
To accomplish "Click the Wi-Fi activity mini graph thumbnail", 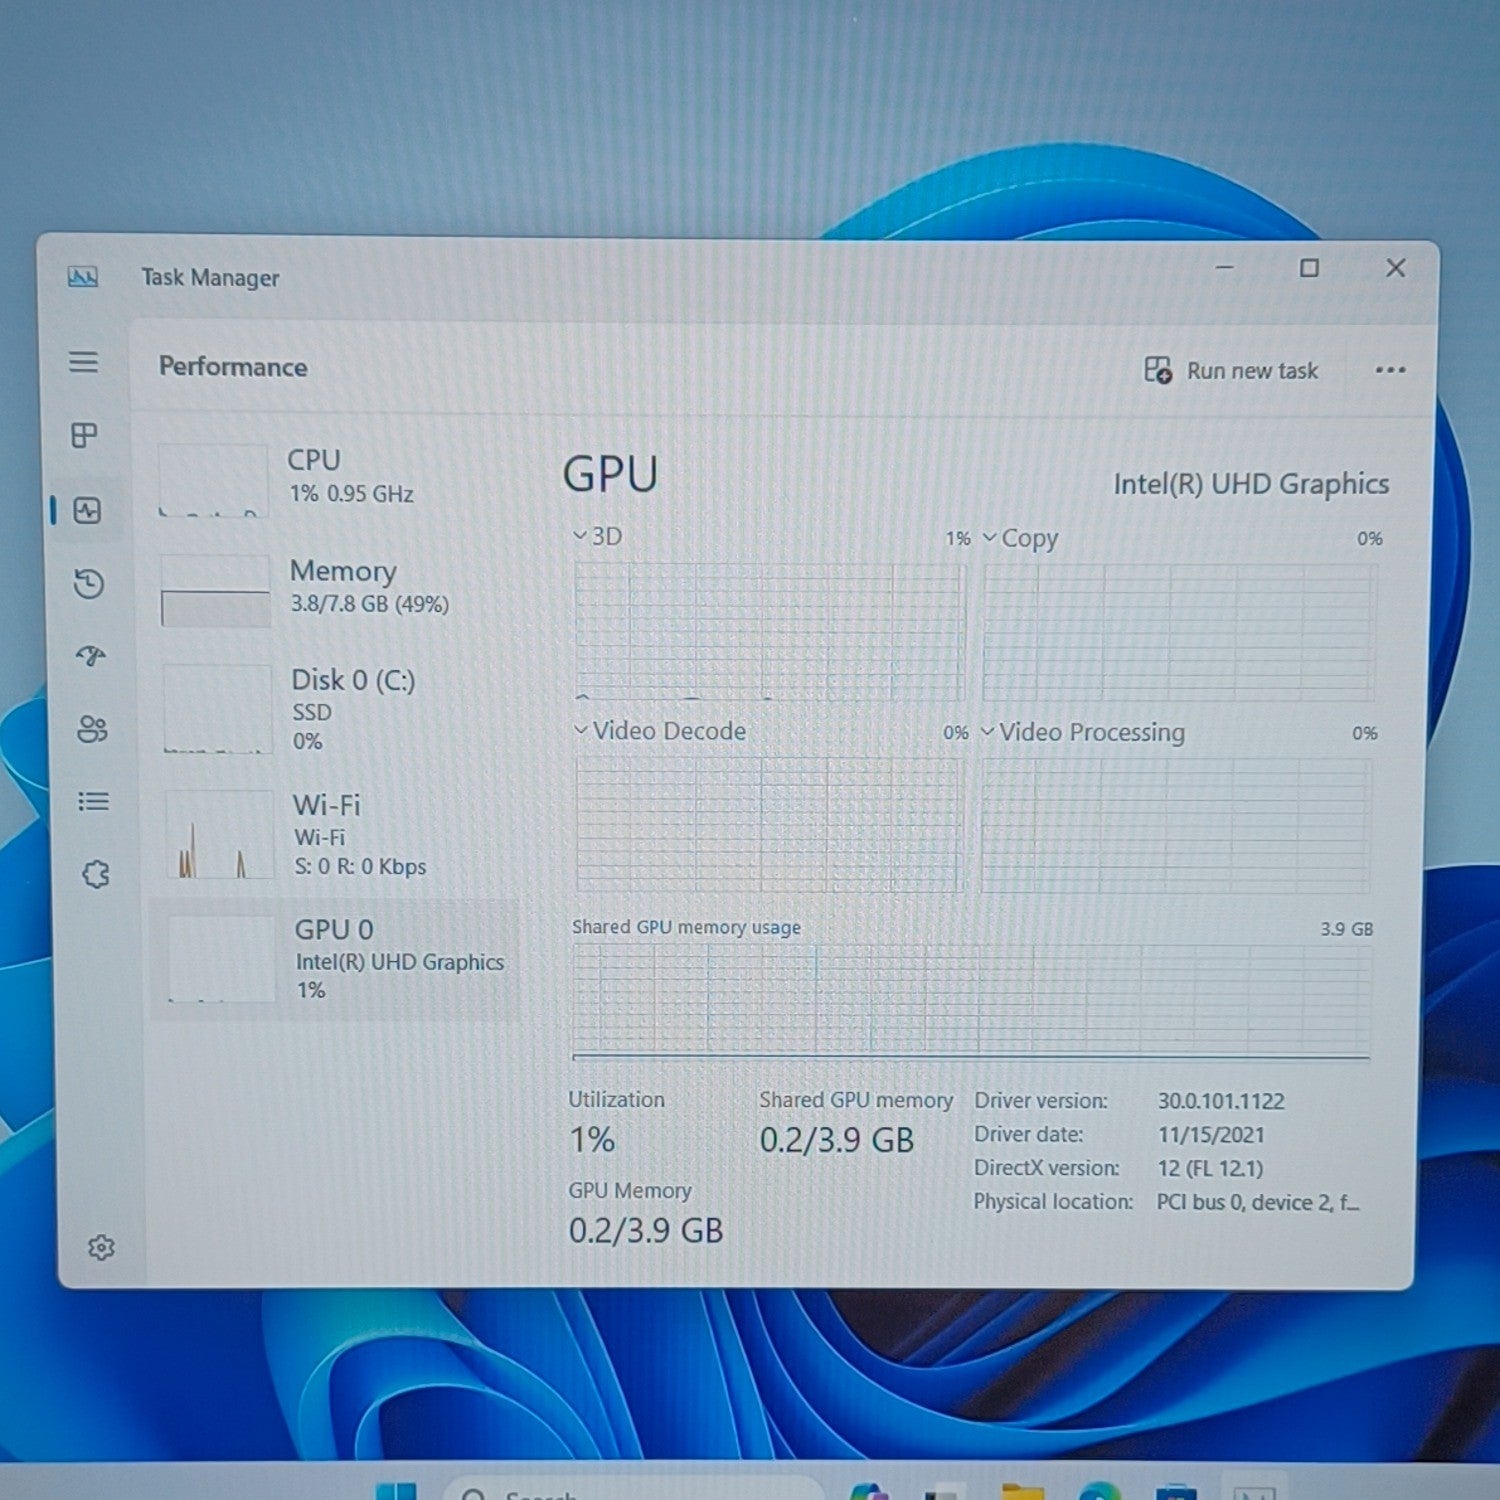I will click(x=219, y=834).
